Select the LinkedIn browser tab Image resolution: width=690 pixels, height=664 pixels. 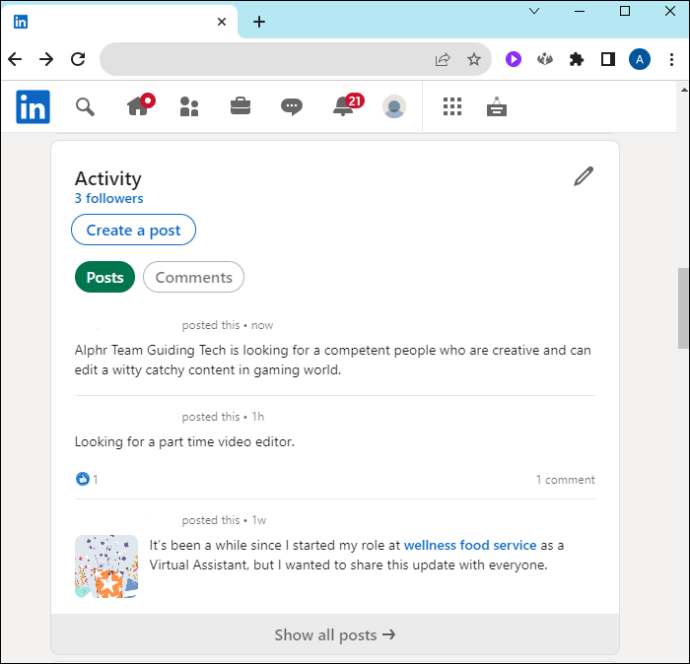pos(119,22)
